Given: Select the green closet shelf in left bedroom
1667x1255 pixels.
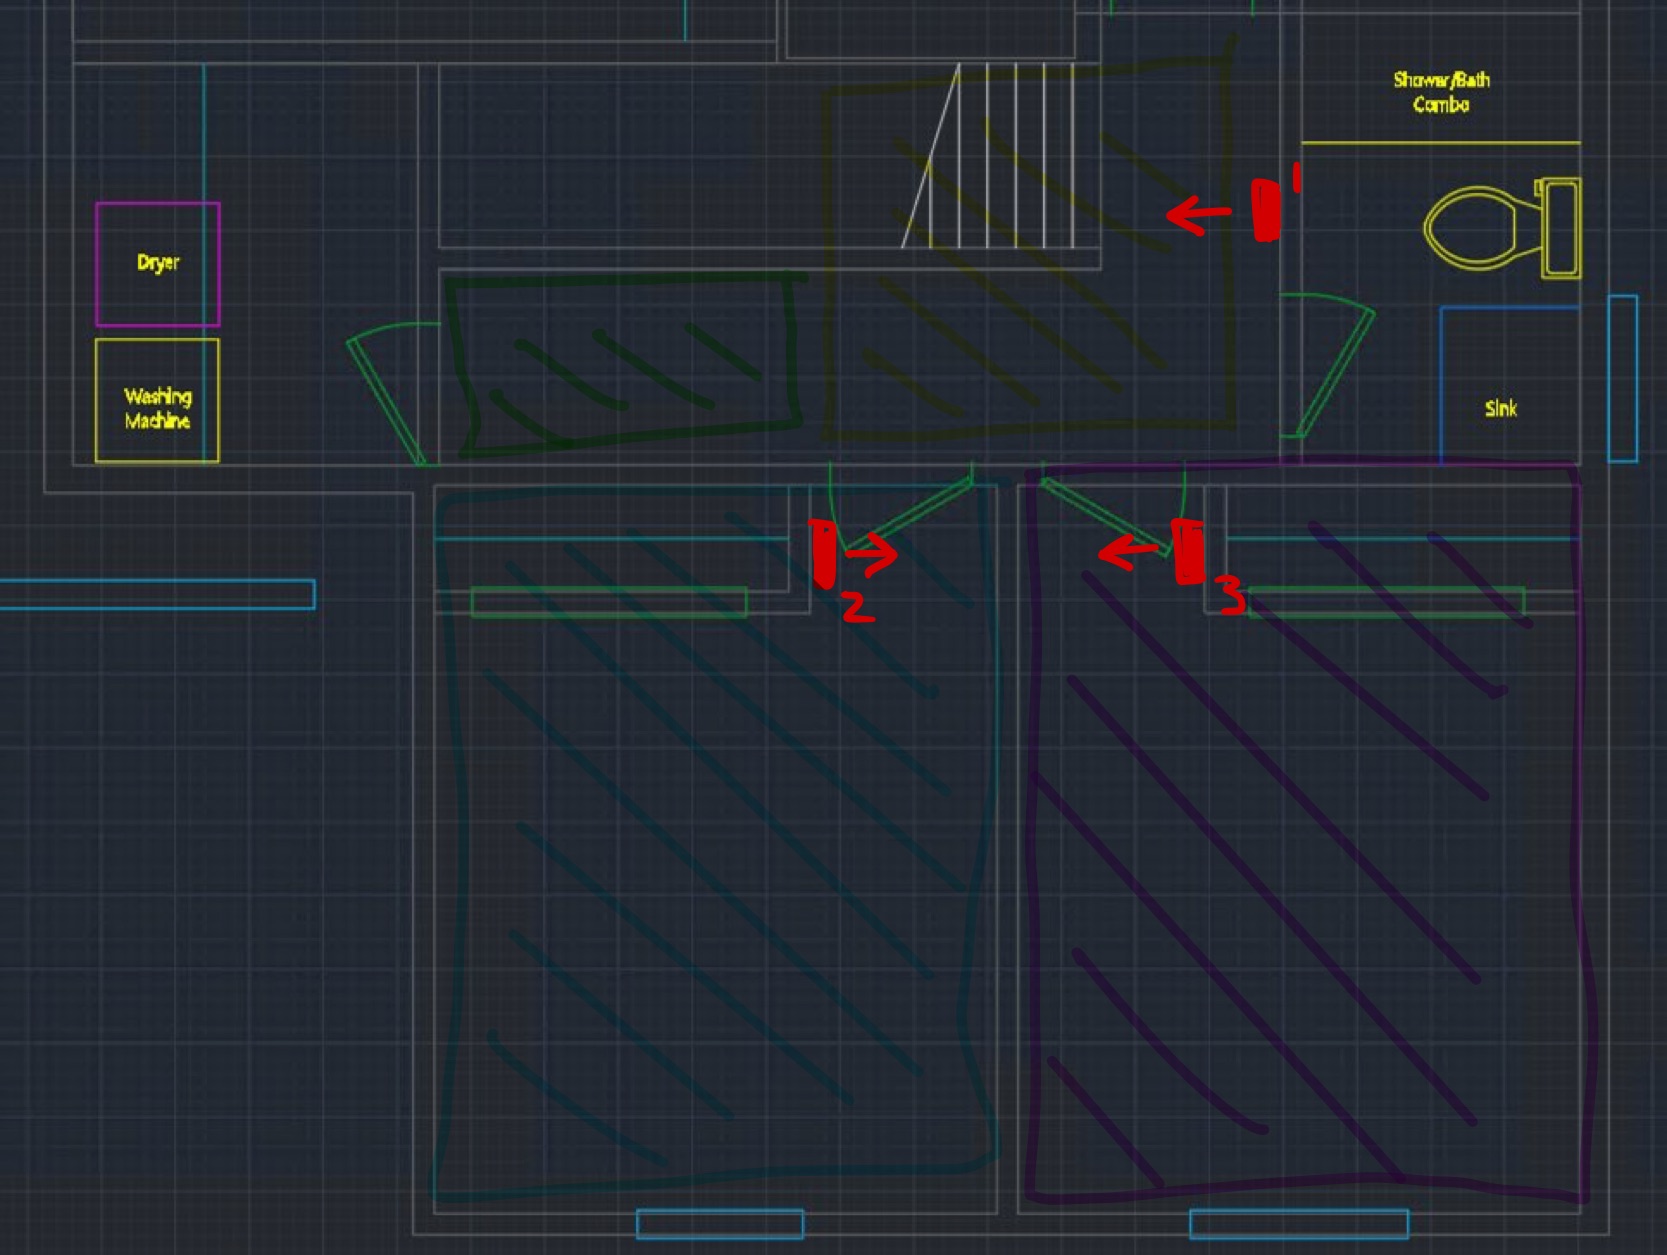Looking at the screenshot, I should [x=608, y=602].
